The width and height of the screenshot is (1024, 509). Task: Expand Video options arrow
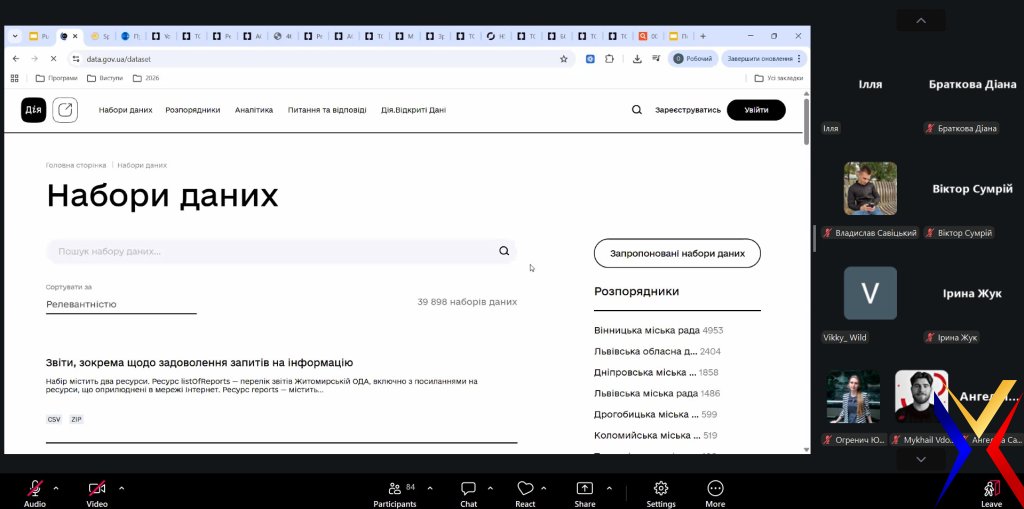point(121,488)
